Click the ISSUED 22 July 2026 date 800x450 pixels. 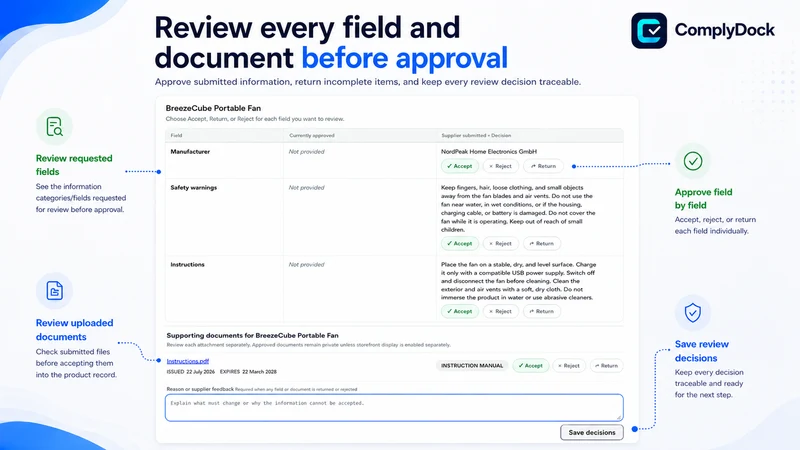coord(191,372)
